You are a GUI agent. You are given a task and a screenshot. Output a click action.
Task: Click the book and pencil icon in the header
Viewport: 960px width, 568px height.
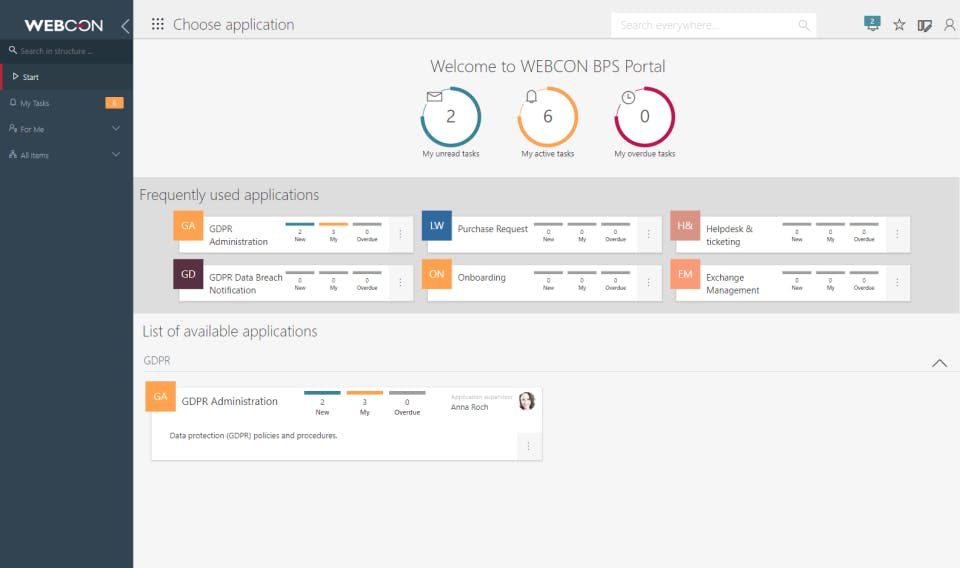(x=924, y=25)
